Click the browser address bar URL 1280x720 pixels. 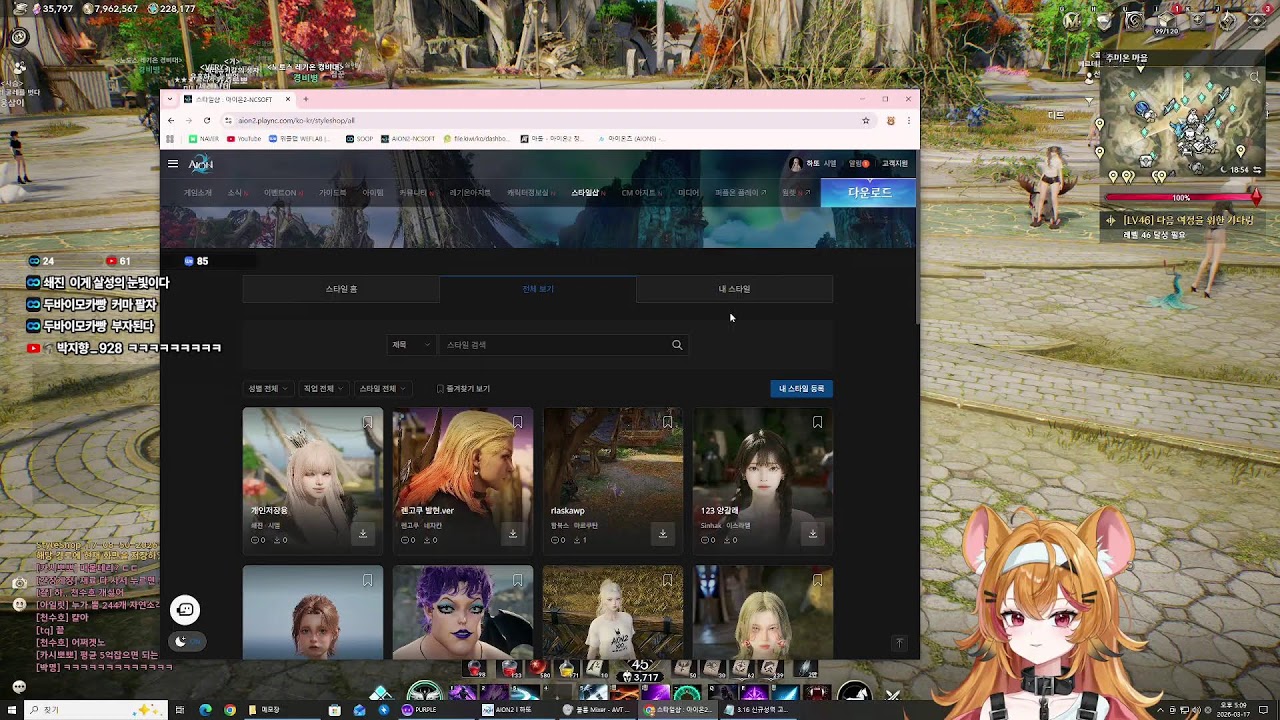click(296, 120)
